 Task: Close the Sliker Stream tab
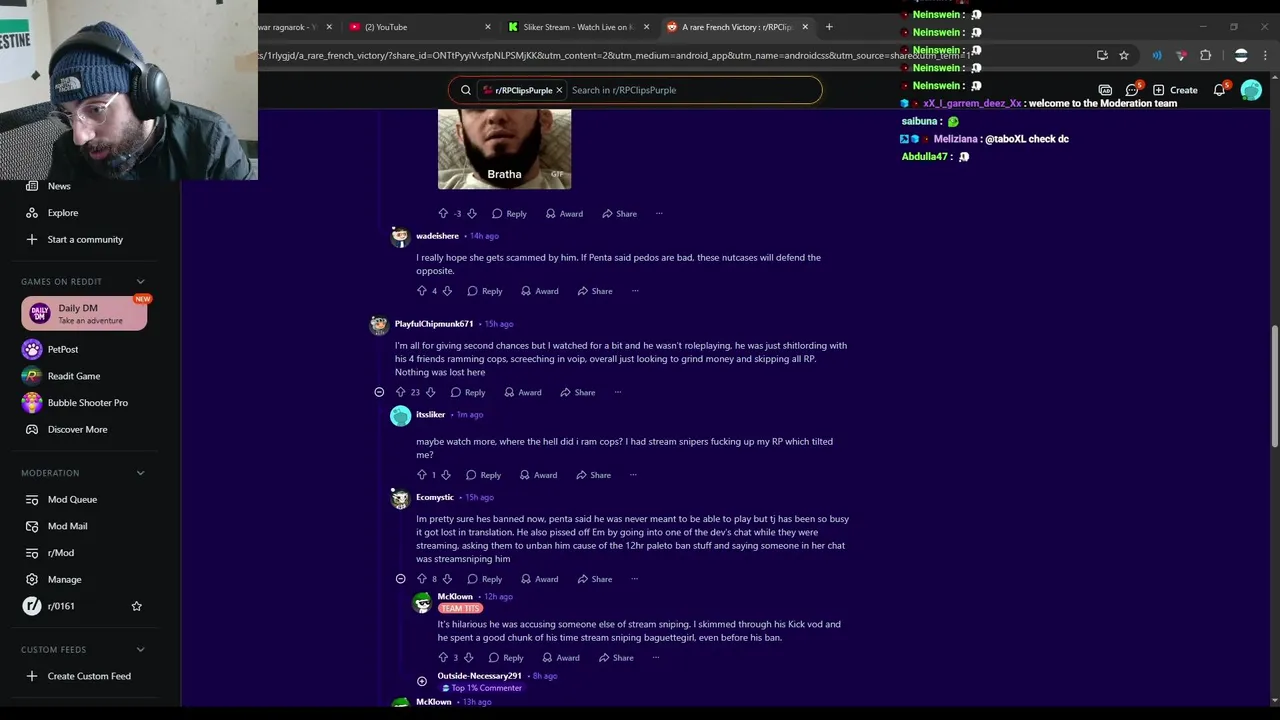(646, 27)
